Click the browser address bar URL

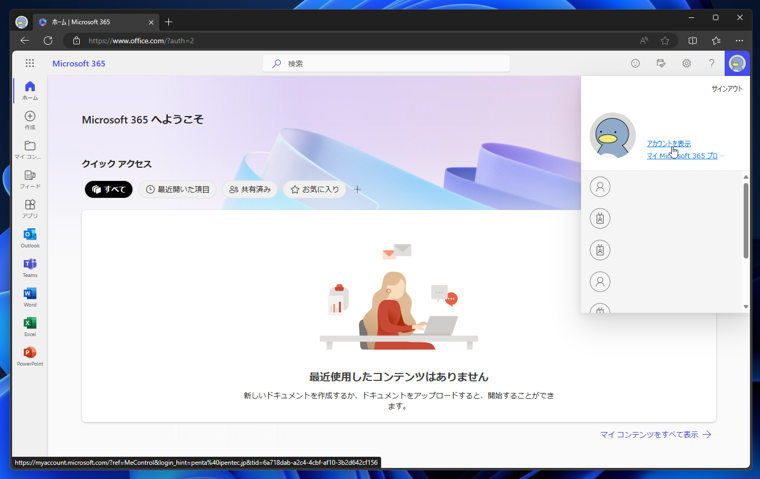(141, 41)
